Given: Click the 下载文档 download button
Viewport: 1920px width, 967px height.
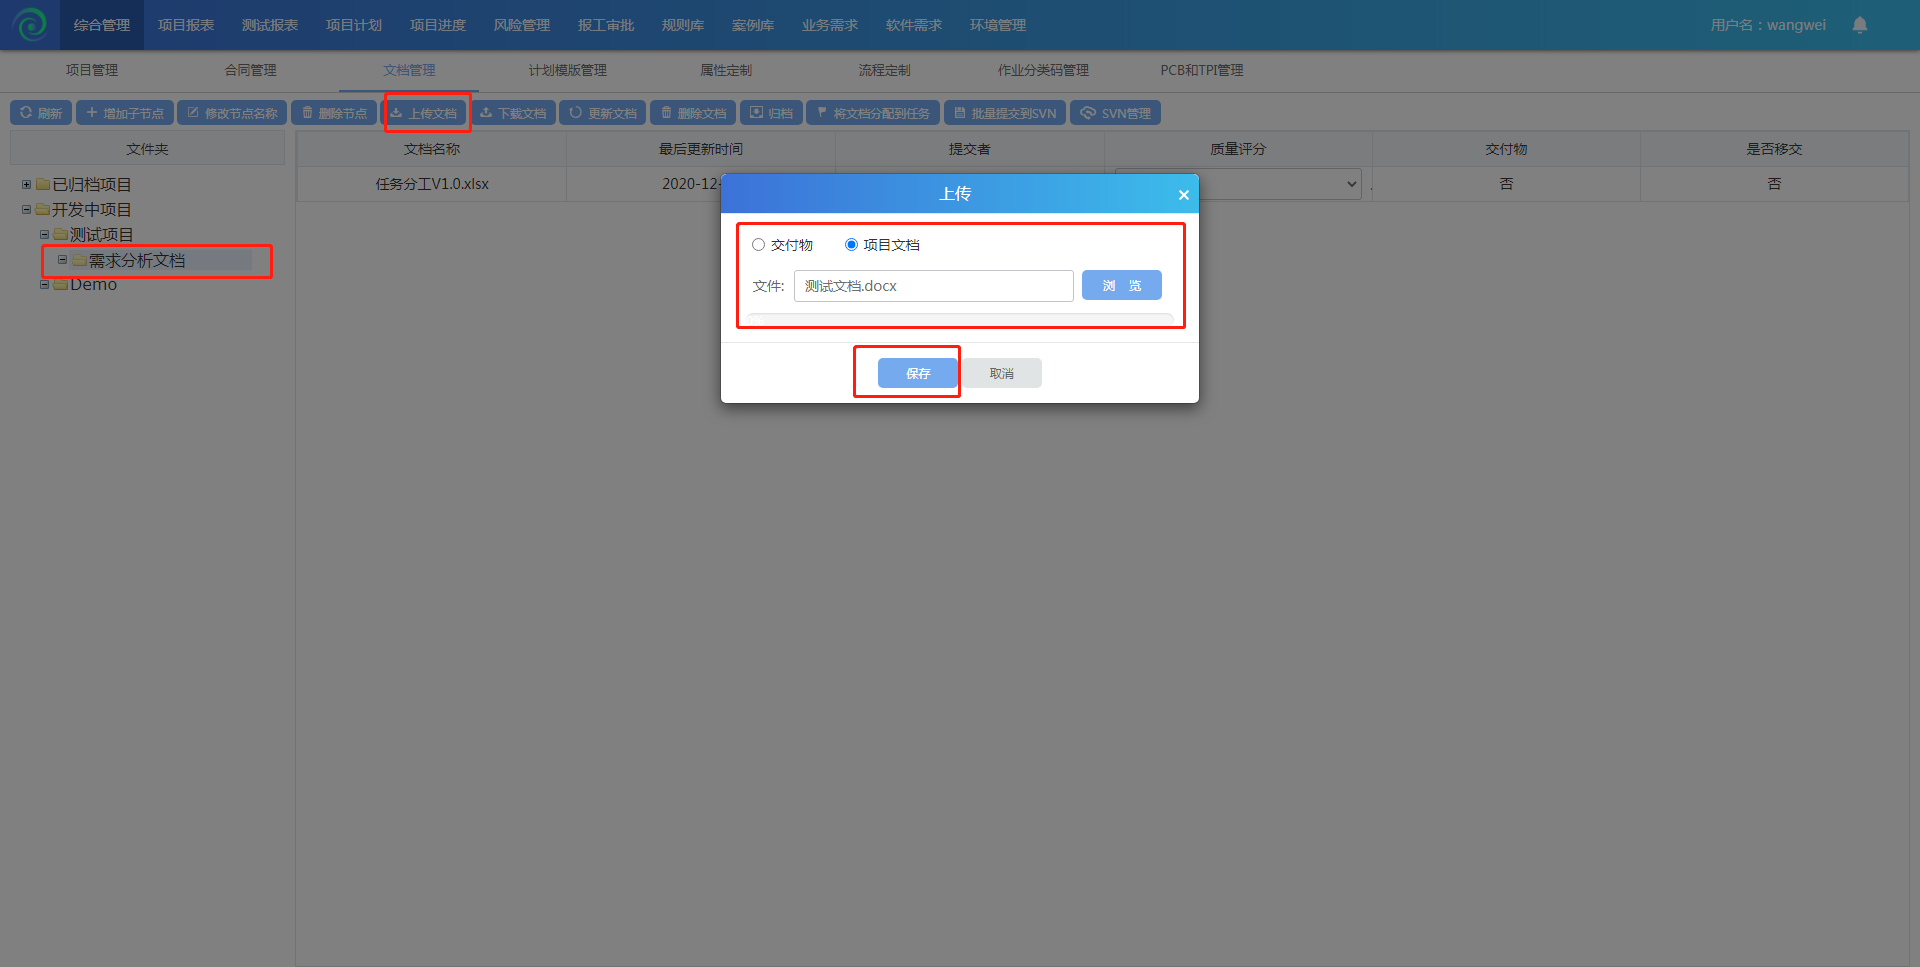Looking at the screenshot, I should click(513, 113).
